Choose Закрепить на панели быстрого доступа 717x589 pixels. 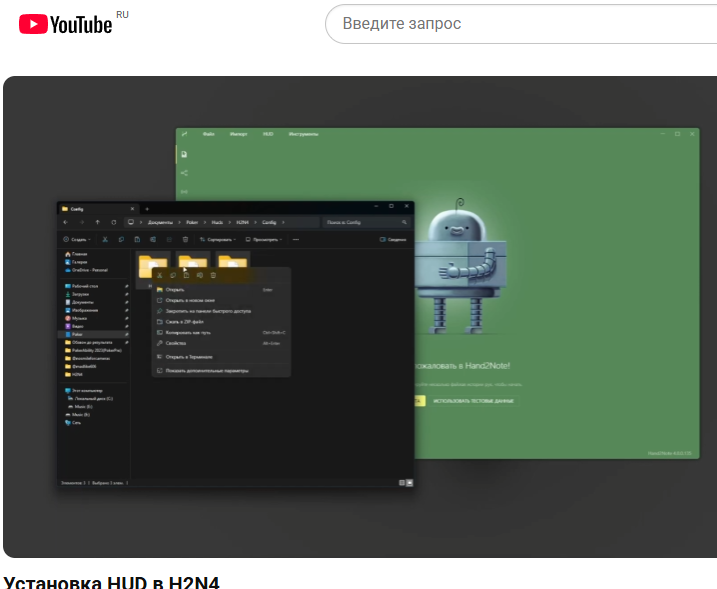[x=221, y=311]
